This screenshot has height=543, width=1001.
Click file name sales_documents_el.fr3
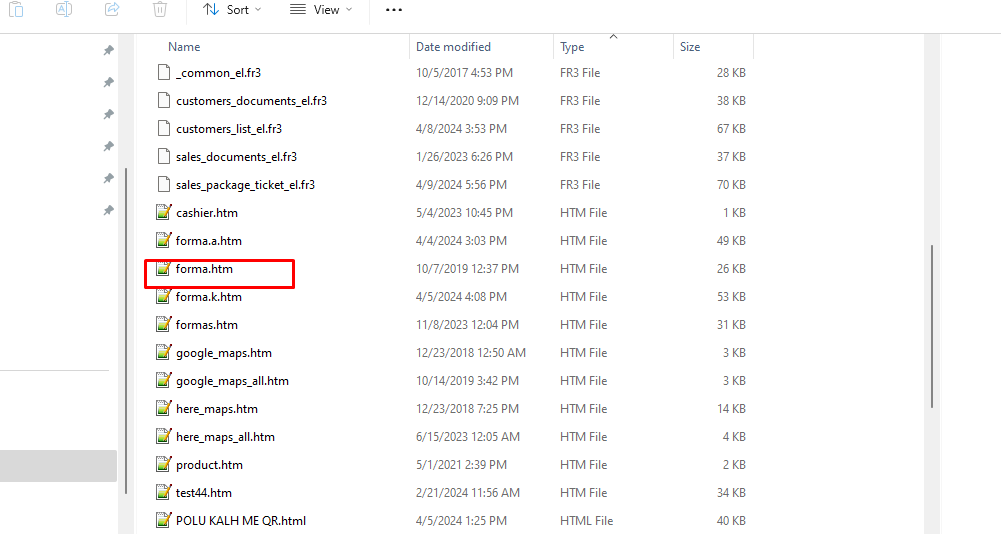[x=236, y=157]
